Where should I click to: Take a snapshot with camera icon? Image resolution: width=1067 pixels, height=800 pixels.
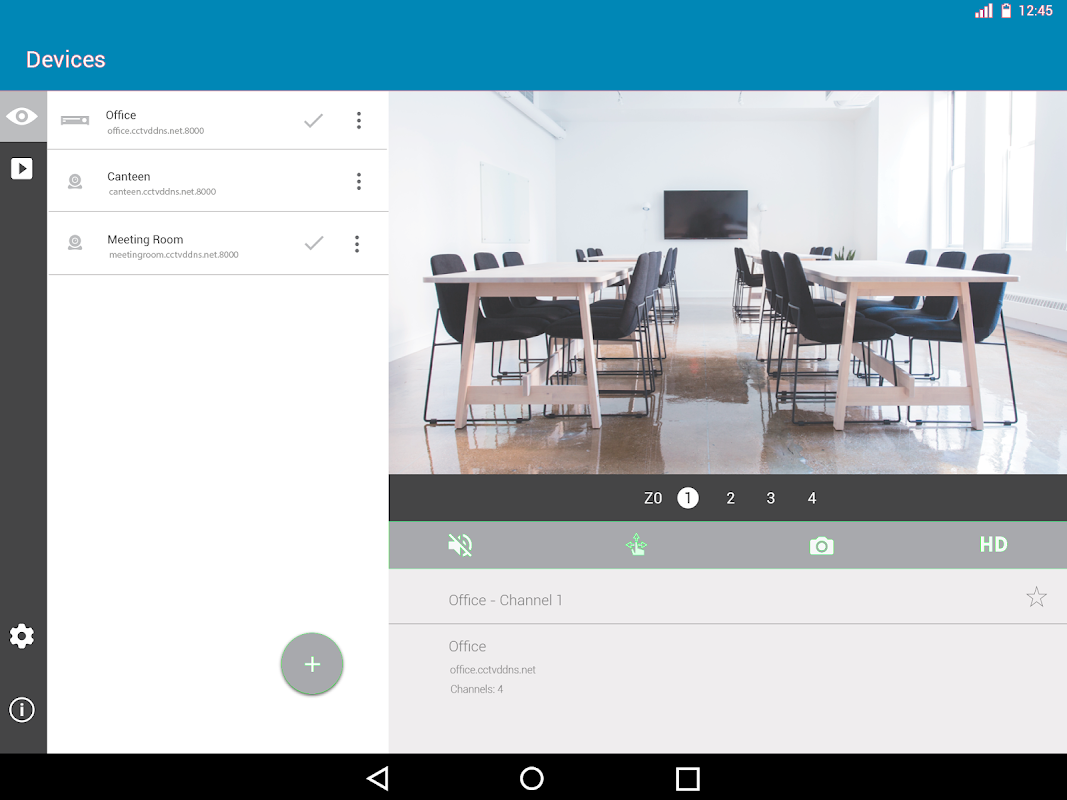click(821, 546)
